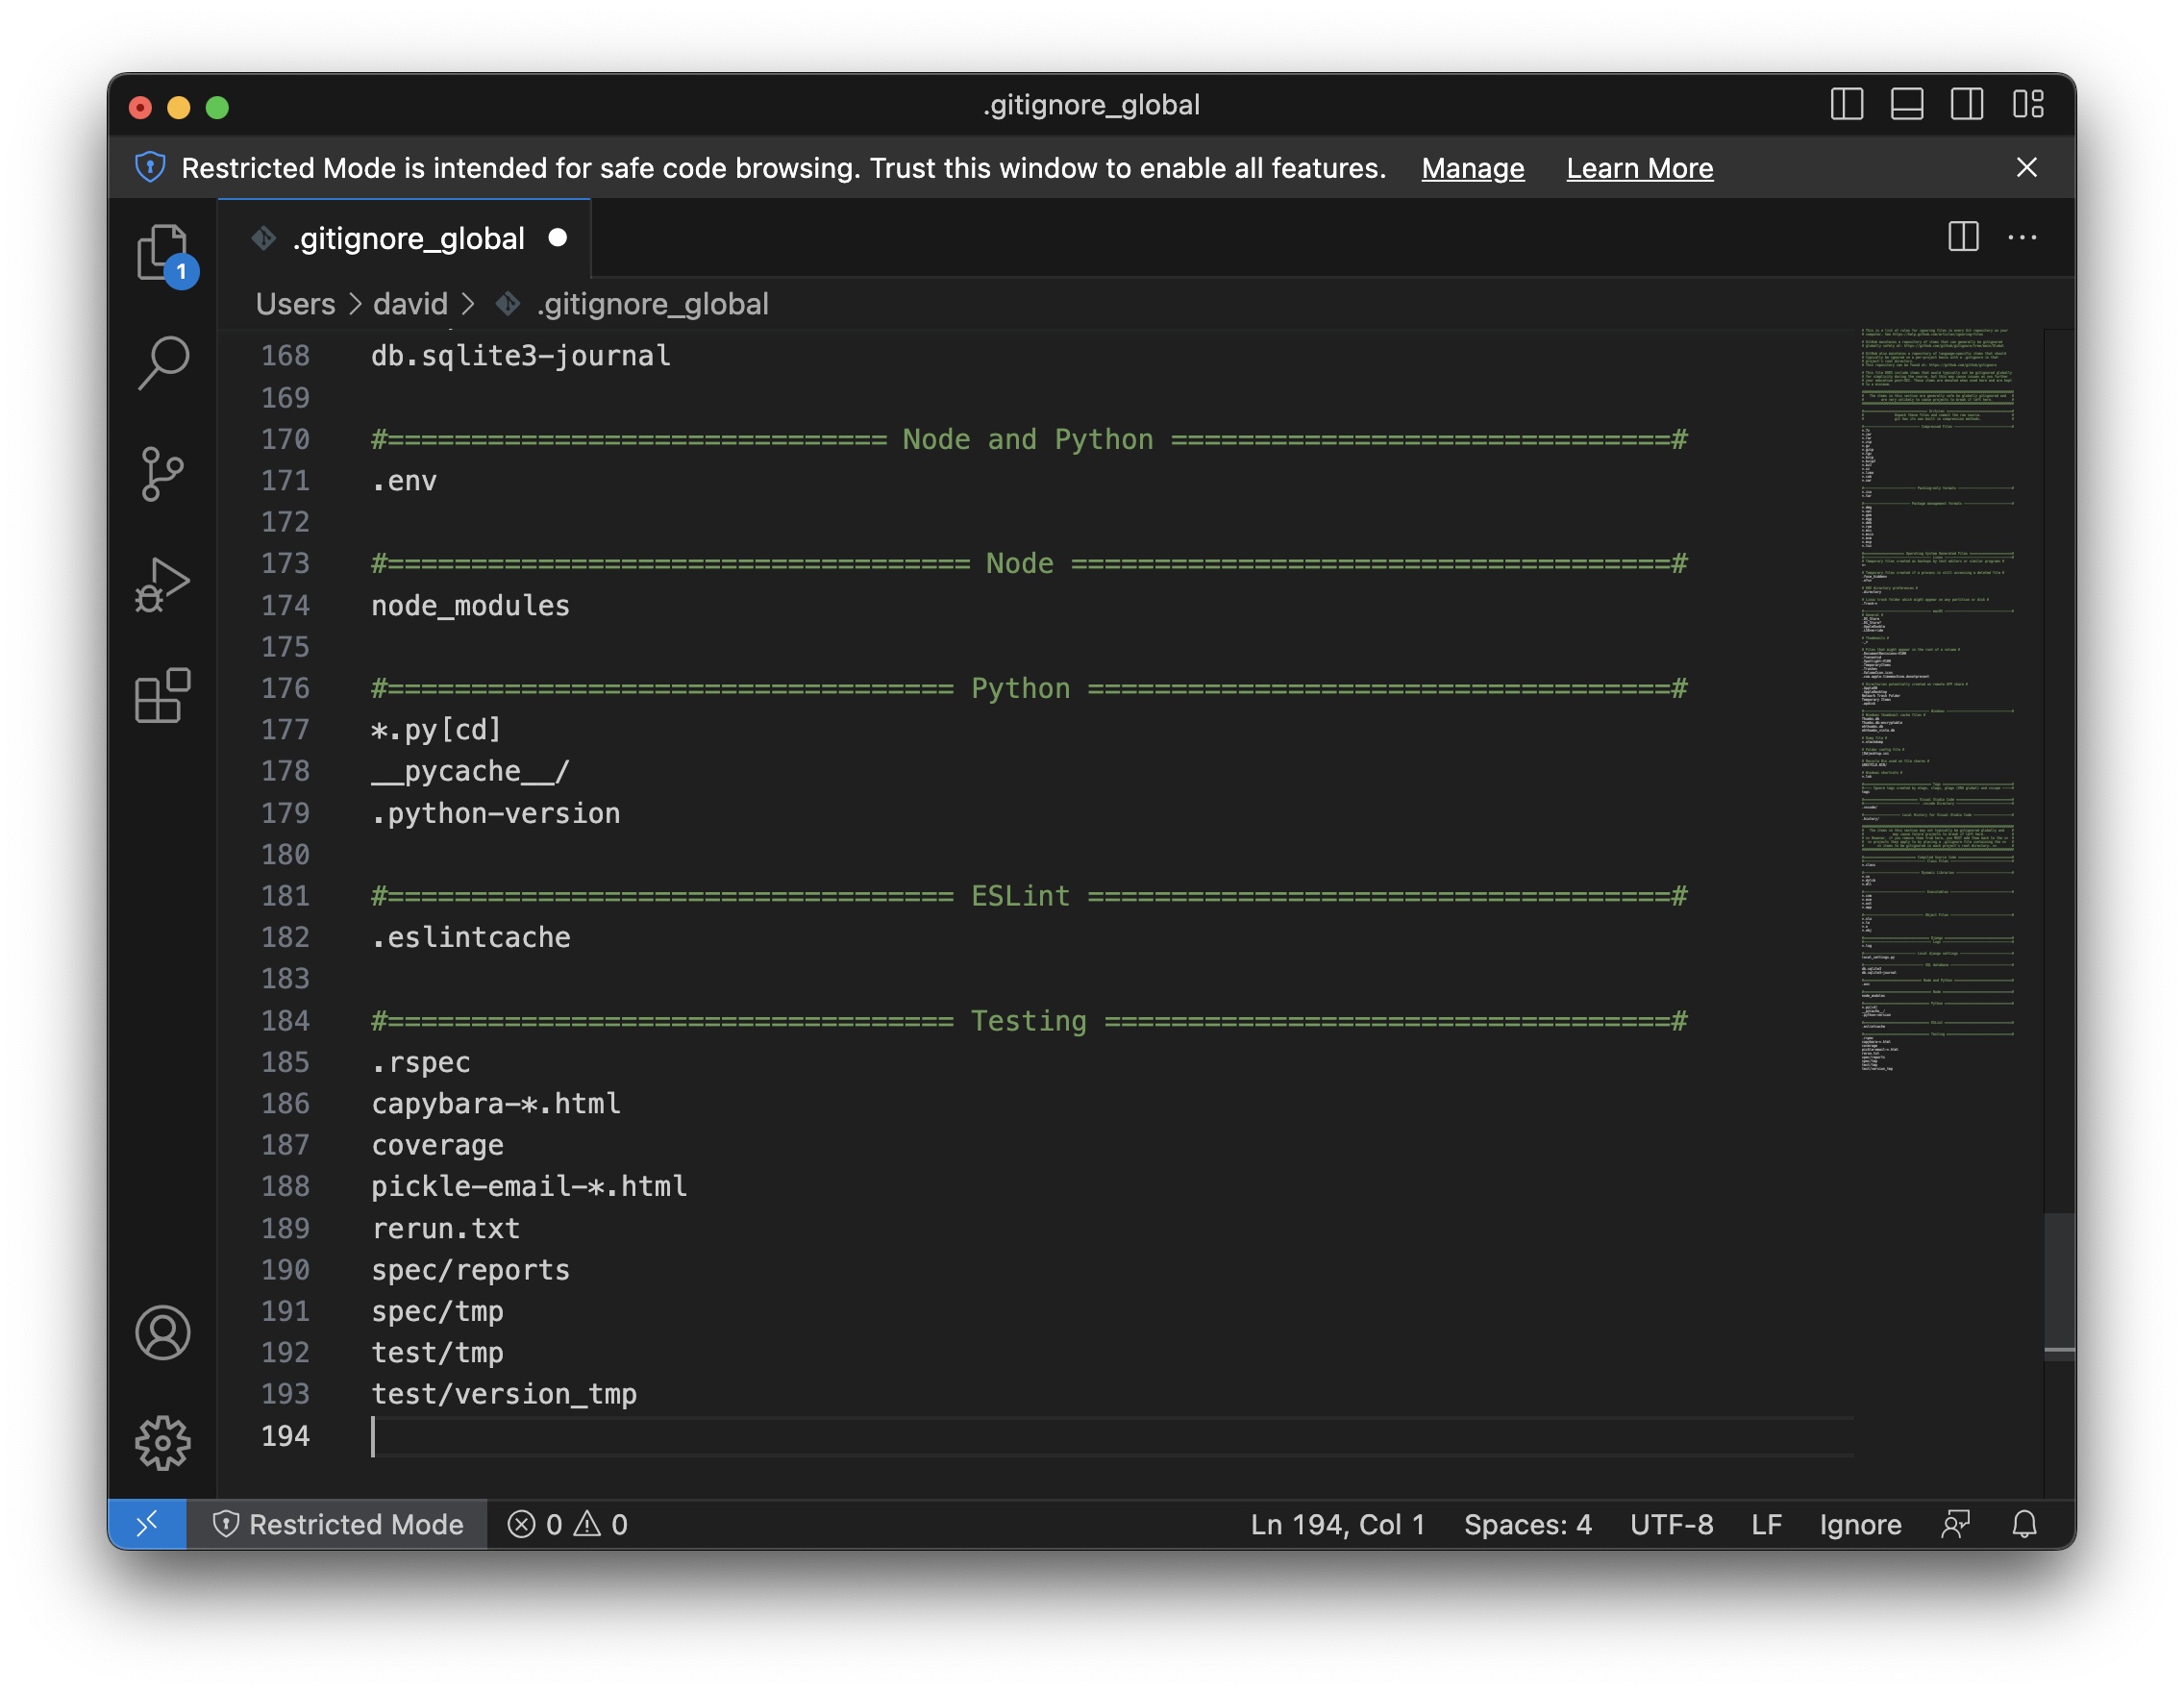The width and height of the screenshot is (2184, 1692).
Task: Click the Accounts icon
Action: 162,1332
